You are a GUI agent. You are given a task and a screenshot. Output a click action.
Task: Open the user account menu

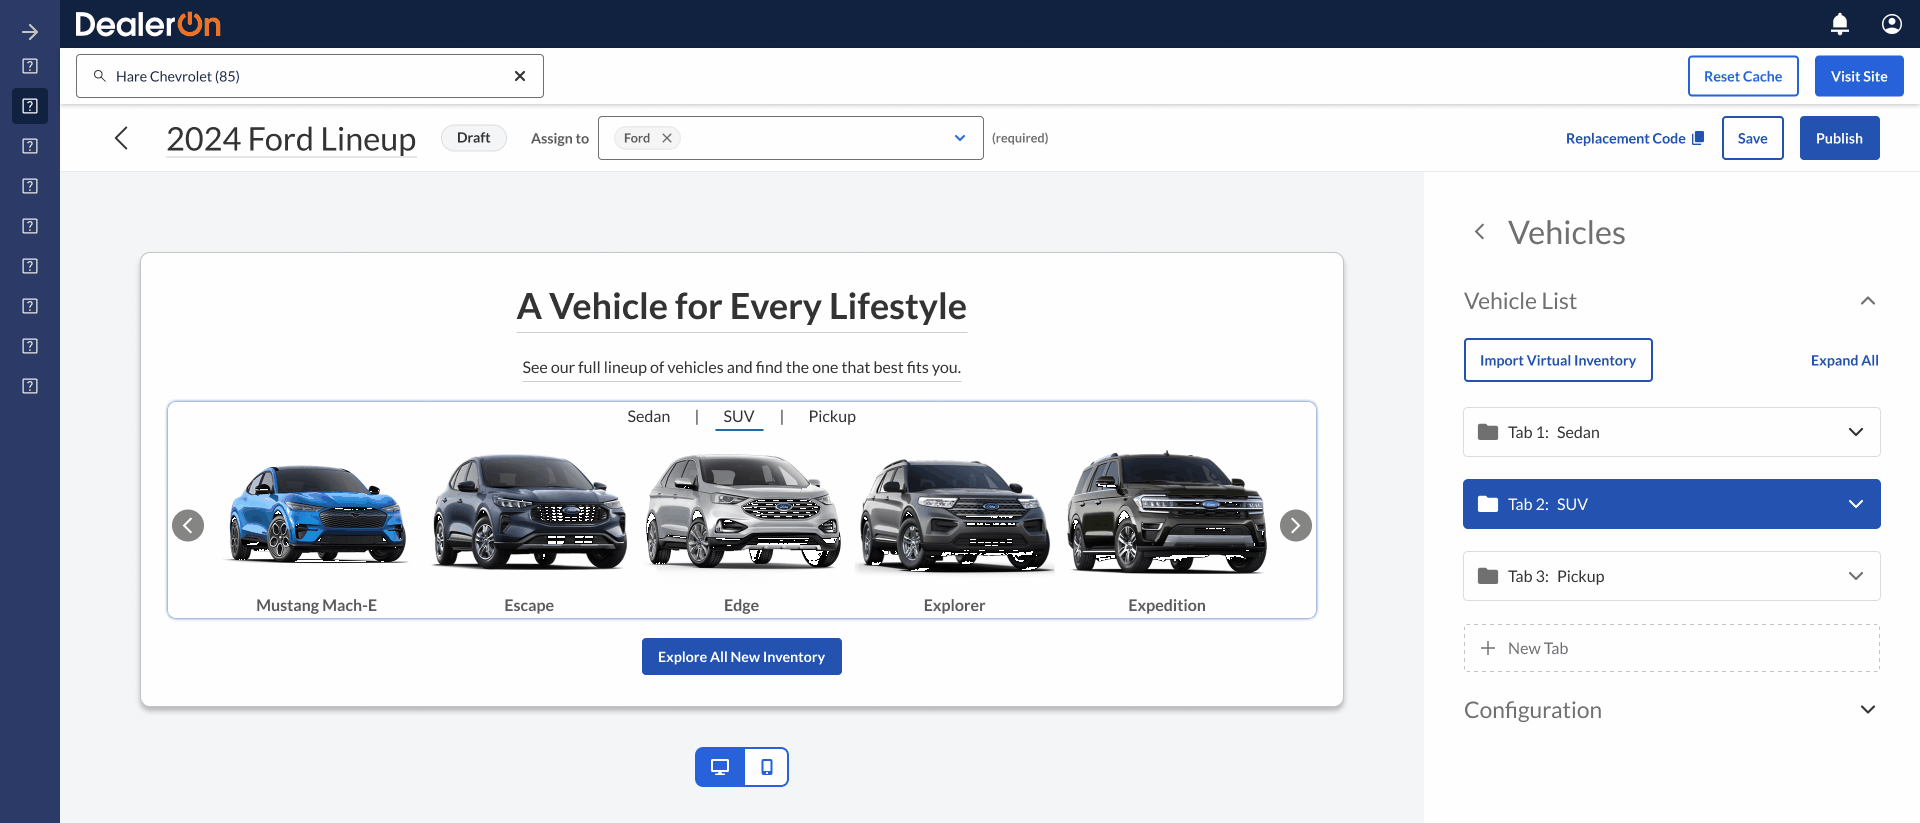coord(1891,24)
